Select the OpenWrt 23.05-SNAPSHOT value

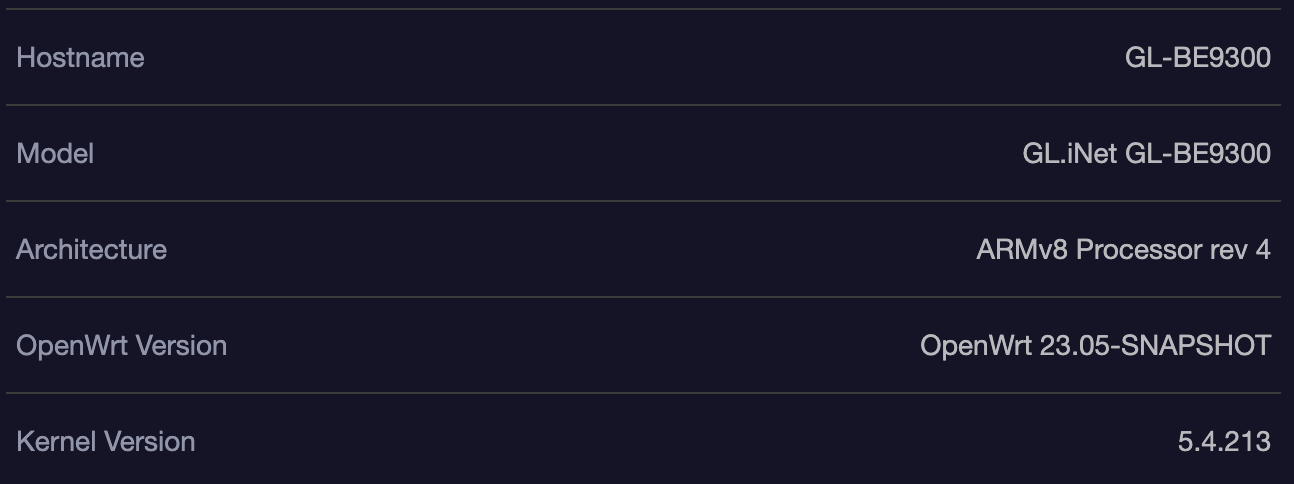click(x=1095, y=346)
